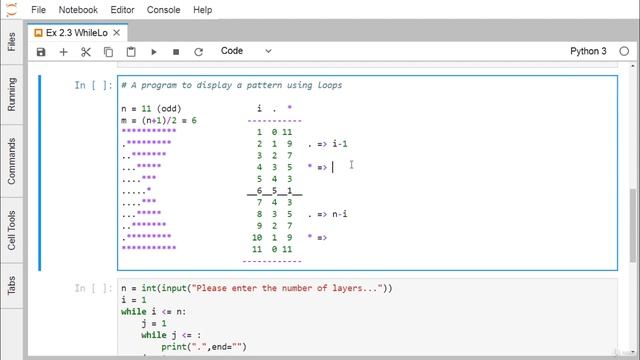Cut the selected cell with scissors icon
Image resolution: width=640 pixels, height=360 pixels.
click(x=86, y=52)
